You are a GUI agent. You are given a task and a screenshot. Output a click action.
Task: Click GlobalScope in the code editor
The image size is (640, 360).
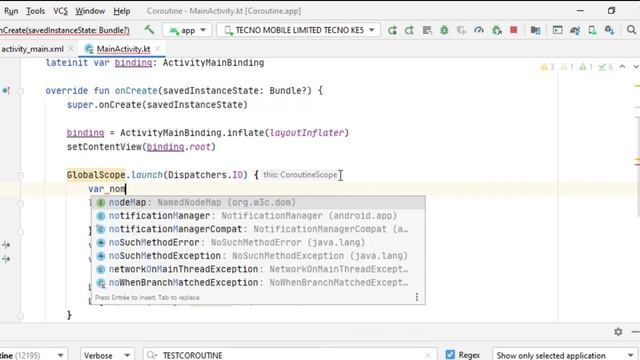click(x=96, y=175)
